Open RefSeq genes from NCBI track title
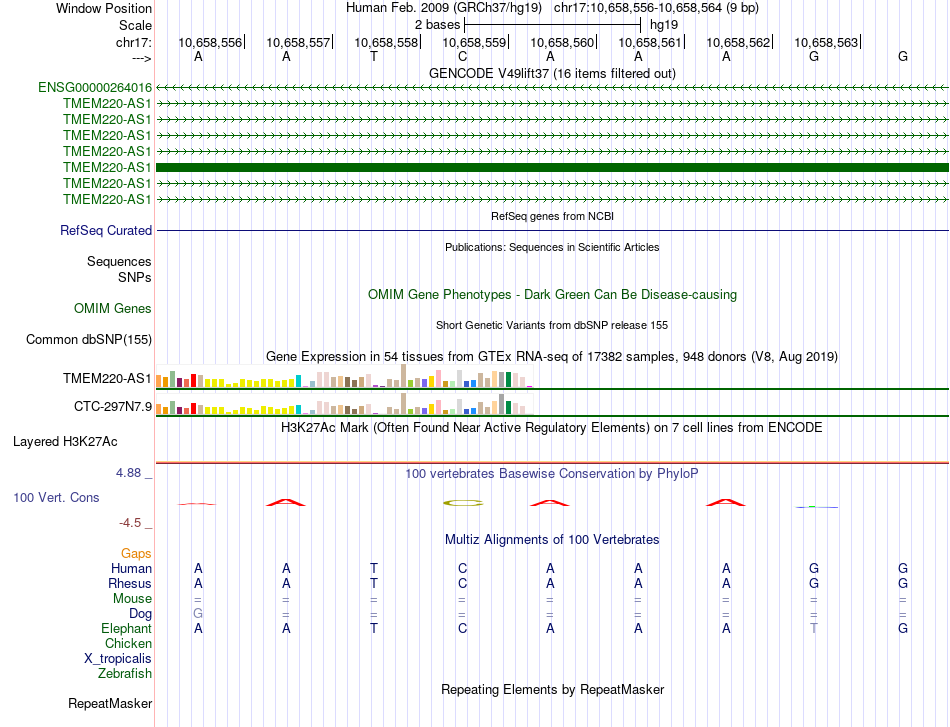Screen dimensions: 950x727 point(552,216)
